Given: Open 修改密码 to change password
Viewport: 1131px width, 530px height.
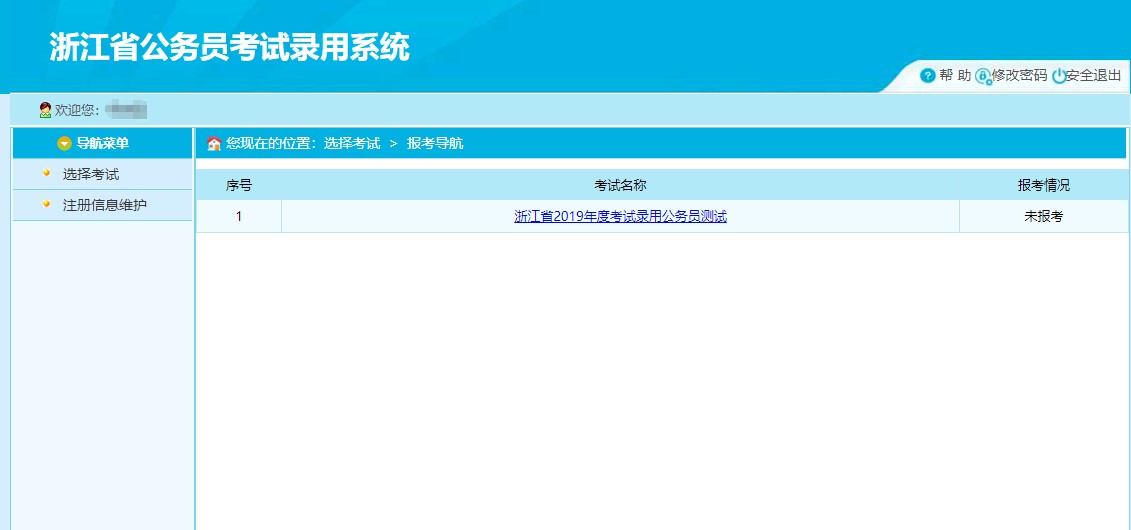Looking at the screenshot, I should click(1019, 75).
